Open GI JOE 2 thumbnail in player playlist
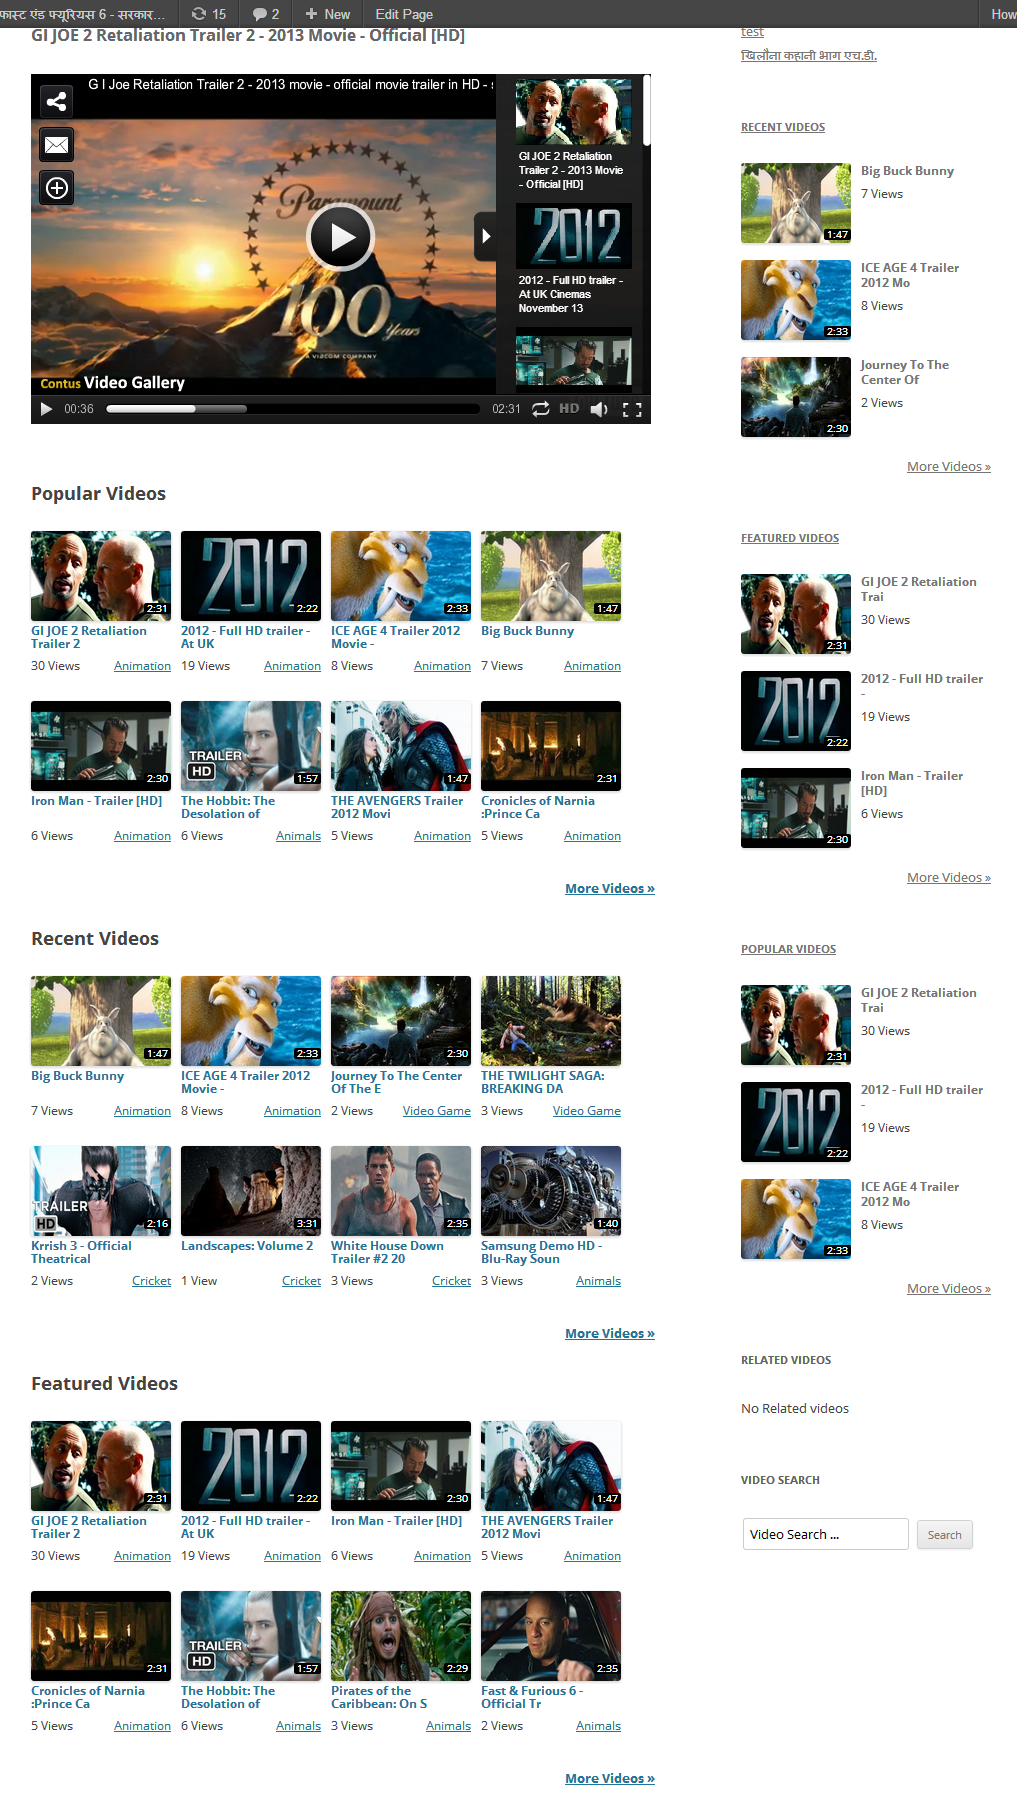1017x1810 pixels. pyautogui.click(x=573, y=112)
